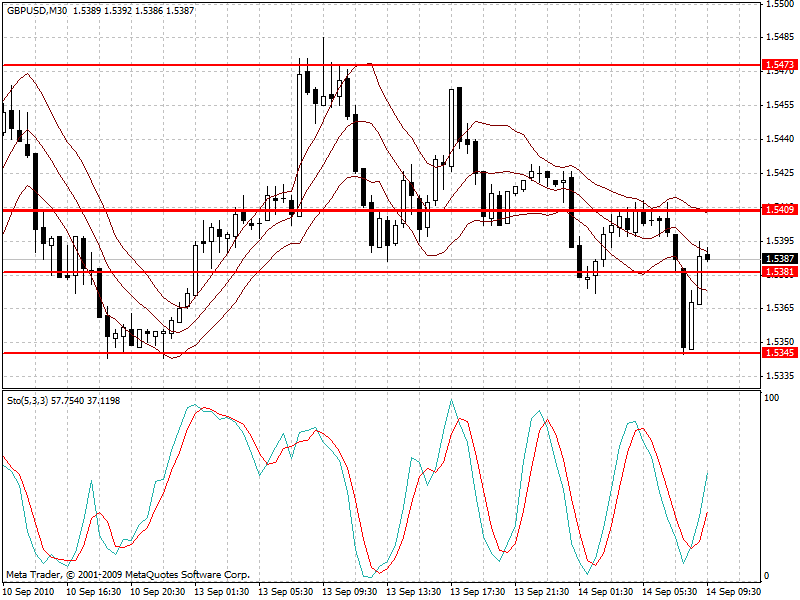Select the 1.5335 value on price axis
This screenshot has width=800, height=600.
780,377
